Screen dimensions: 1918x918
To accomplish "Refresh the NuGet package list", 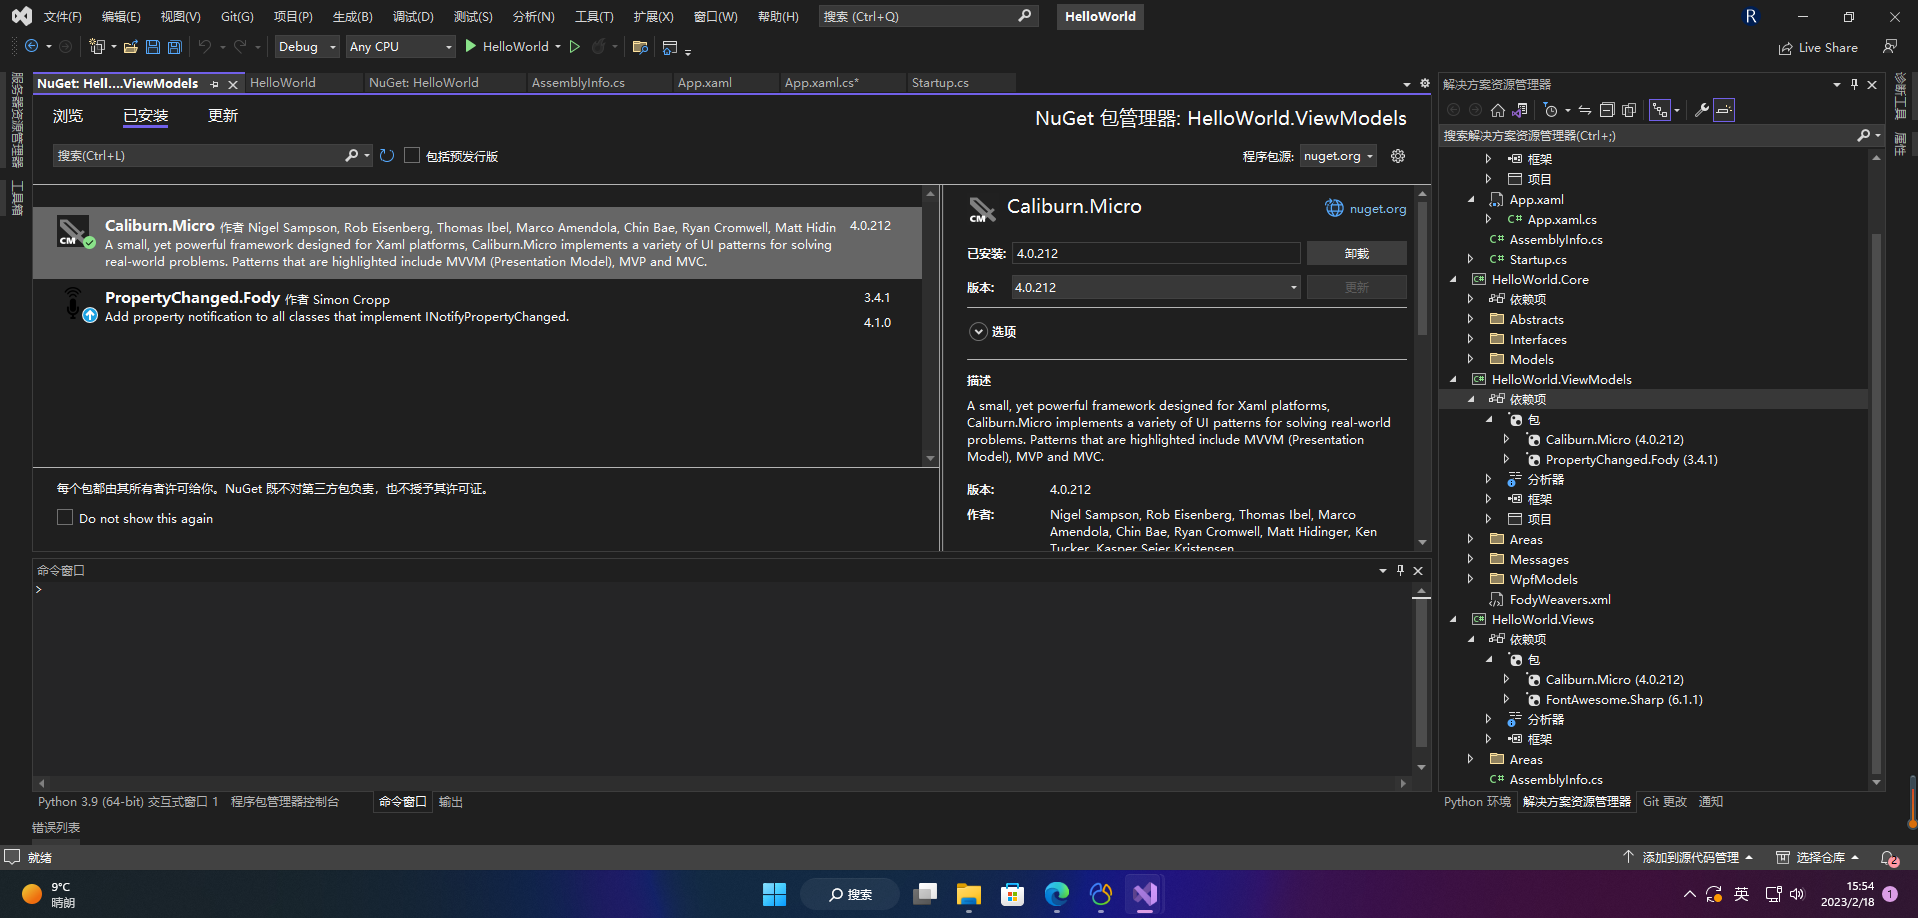I will (387, 156).
